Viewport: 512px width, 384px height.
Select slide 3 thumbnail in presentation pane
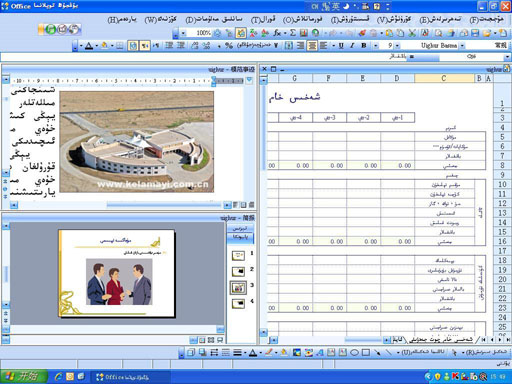(x=238, y=287)
